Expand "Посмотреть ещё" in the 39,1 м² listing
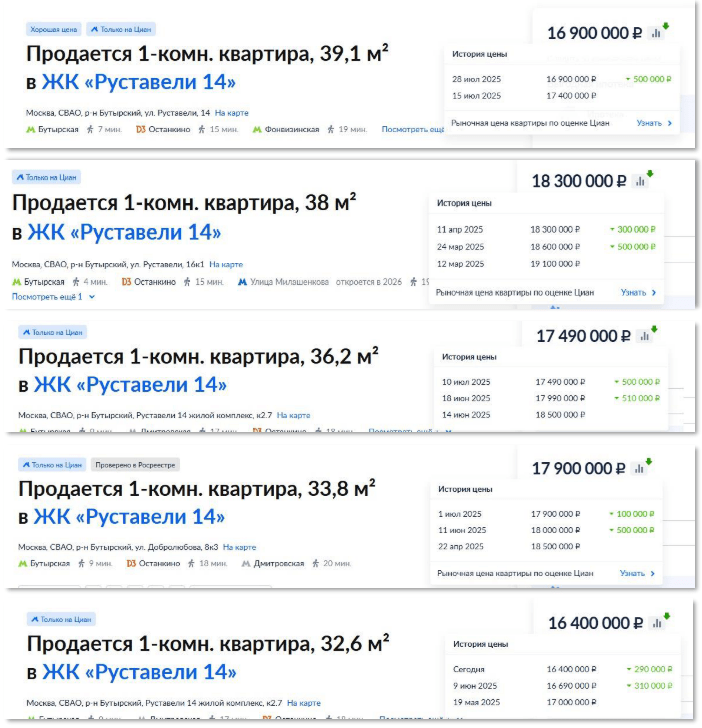This screenshot has height=728, width=702. [414, 129]
